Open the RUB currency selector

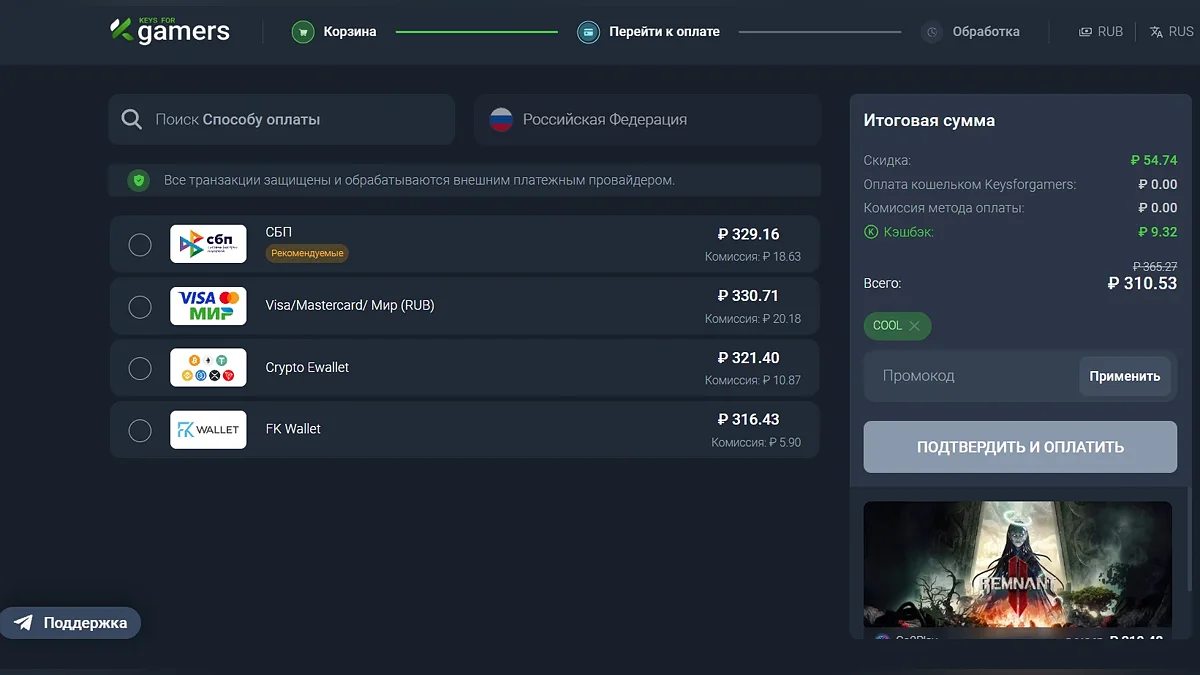1100,32
